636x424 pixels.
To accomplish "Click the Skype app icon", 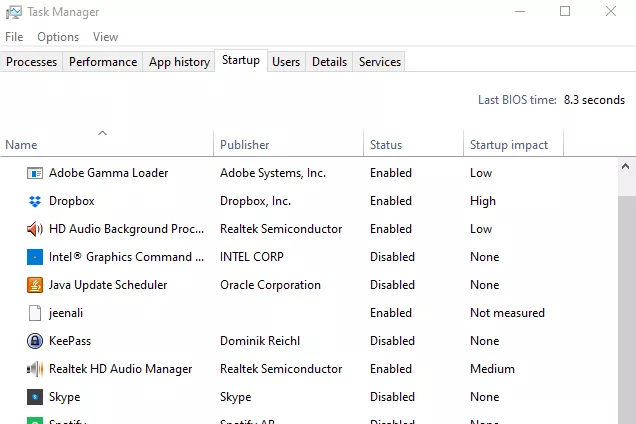I will tap(35, 397).
